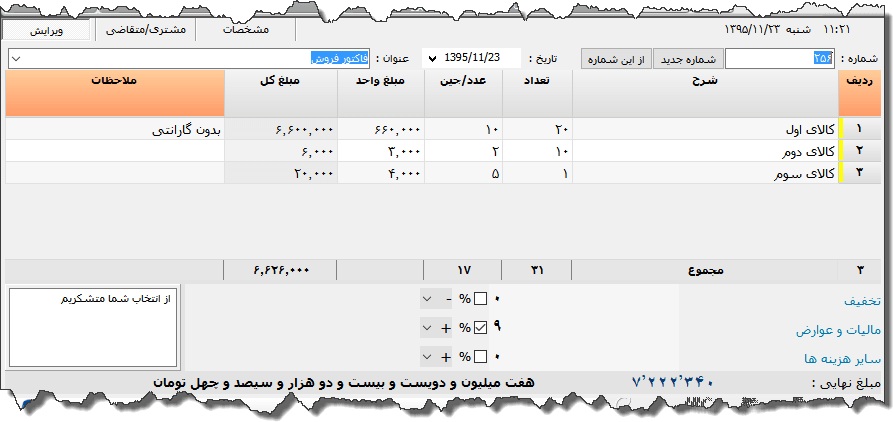Click the مبلغ کل column header

[x=281, y=93]
